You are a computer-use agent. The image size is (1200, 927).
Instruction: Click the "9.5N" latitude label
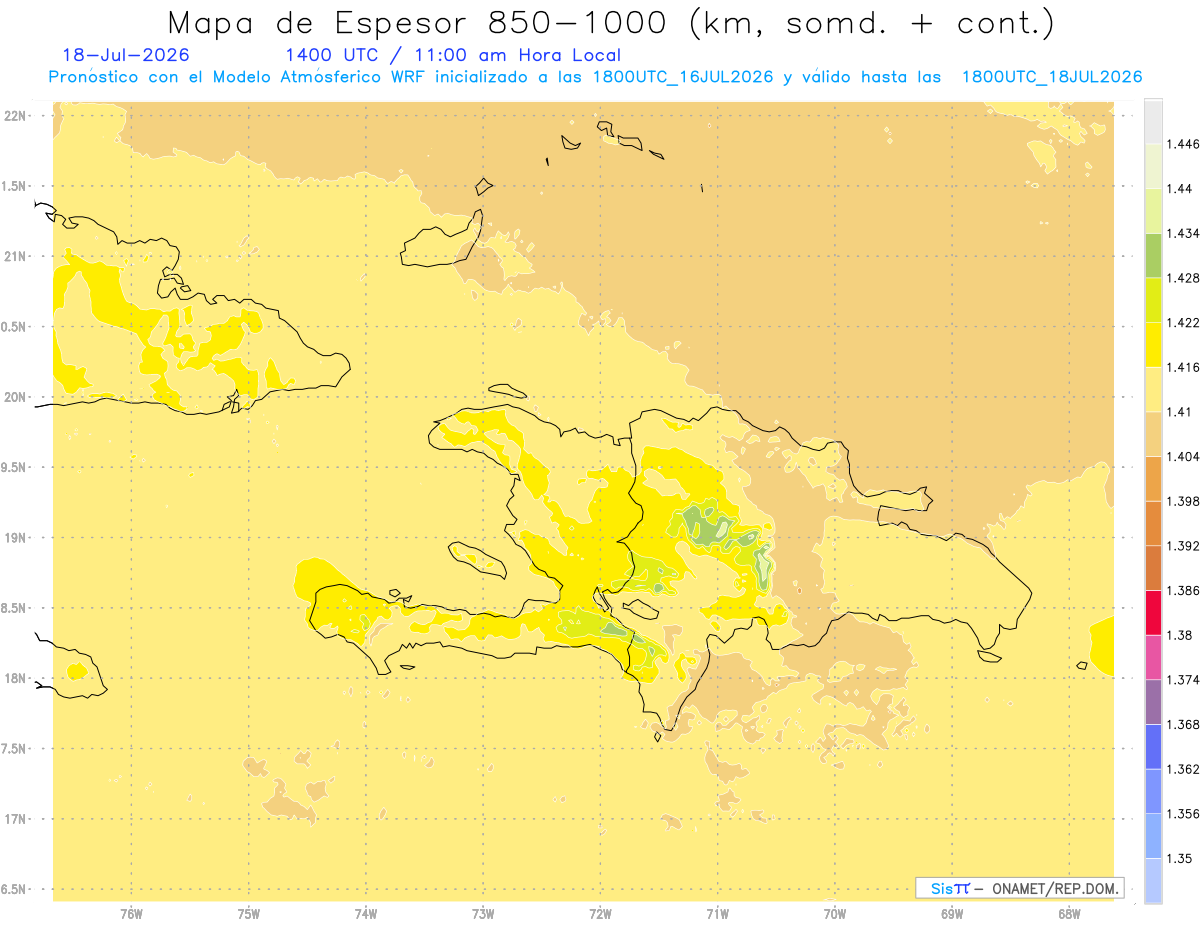click(16, 467)
